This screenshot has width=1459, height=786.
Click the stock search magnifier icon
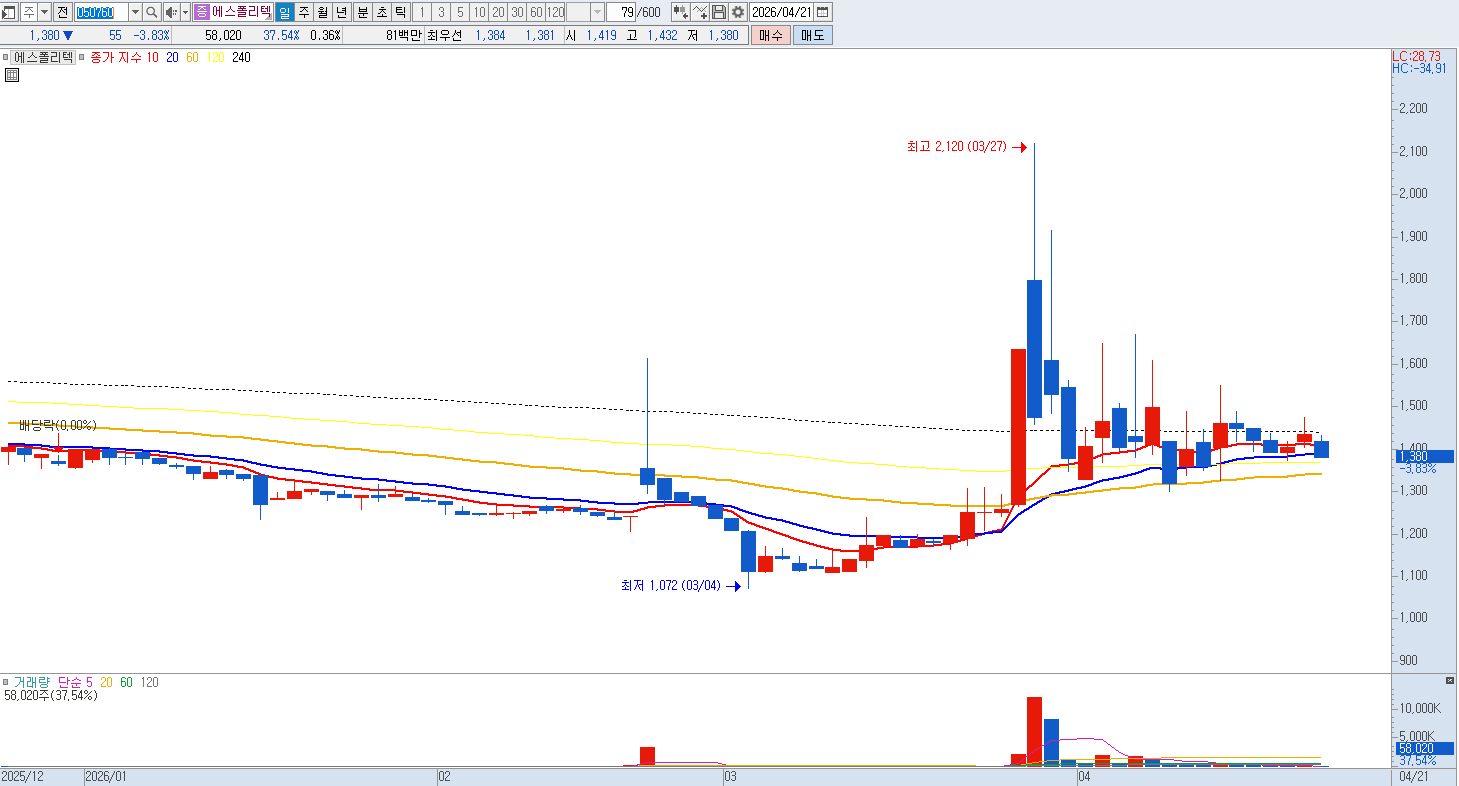coord(152,12)
